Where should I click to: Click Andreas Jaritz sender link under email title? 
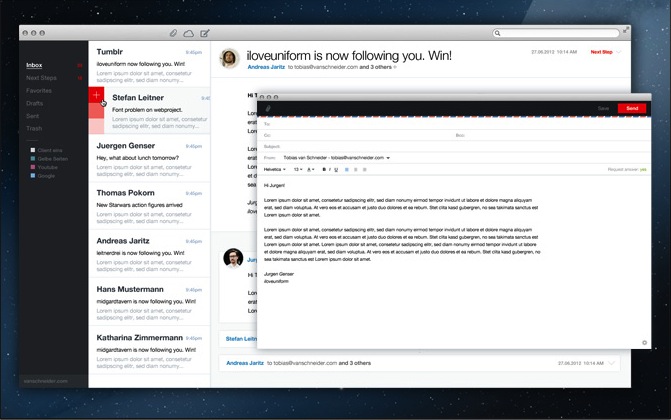266,67
